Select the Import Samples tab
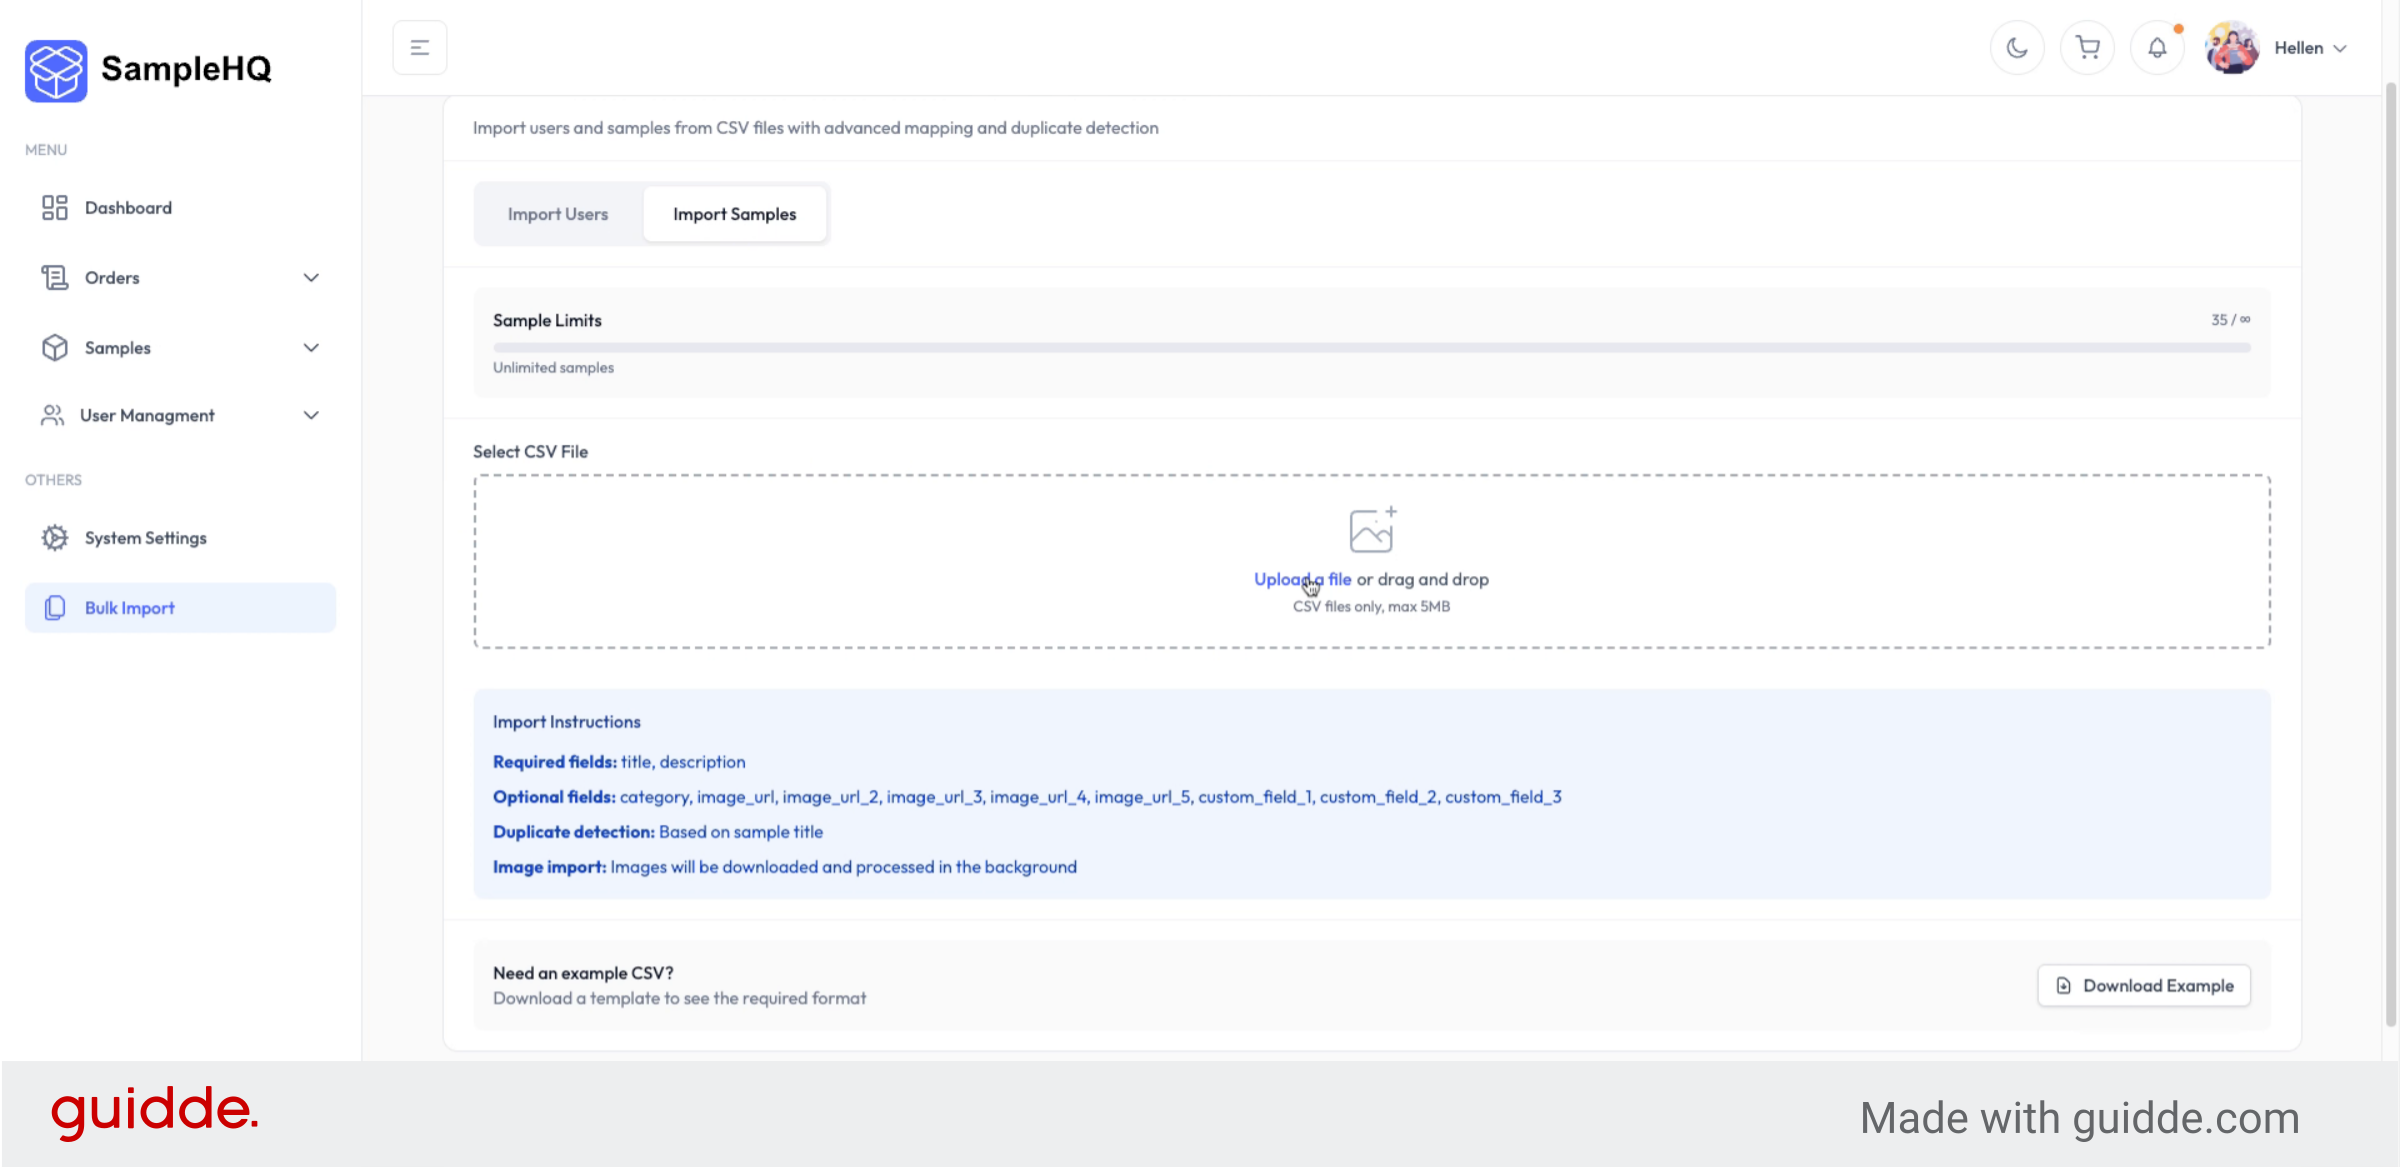 (734, 213)
